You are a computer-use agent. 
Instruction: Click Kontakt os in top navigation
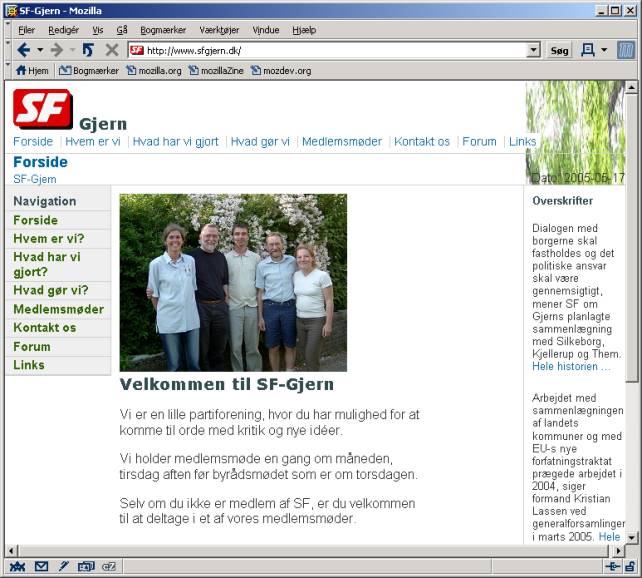point(422,142)
